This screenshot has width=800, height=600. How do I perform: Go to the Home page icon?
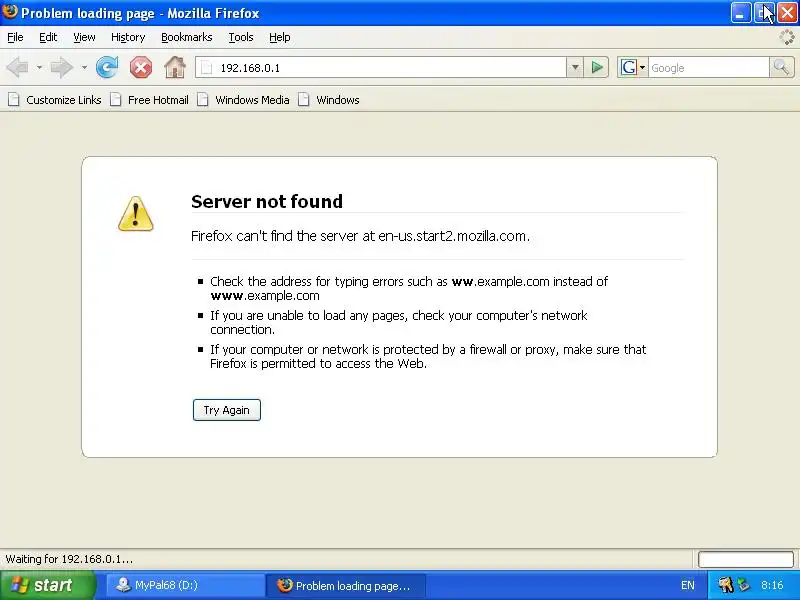point(174,67)
